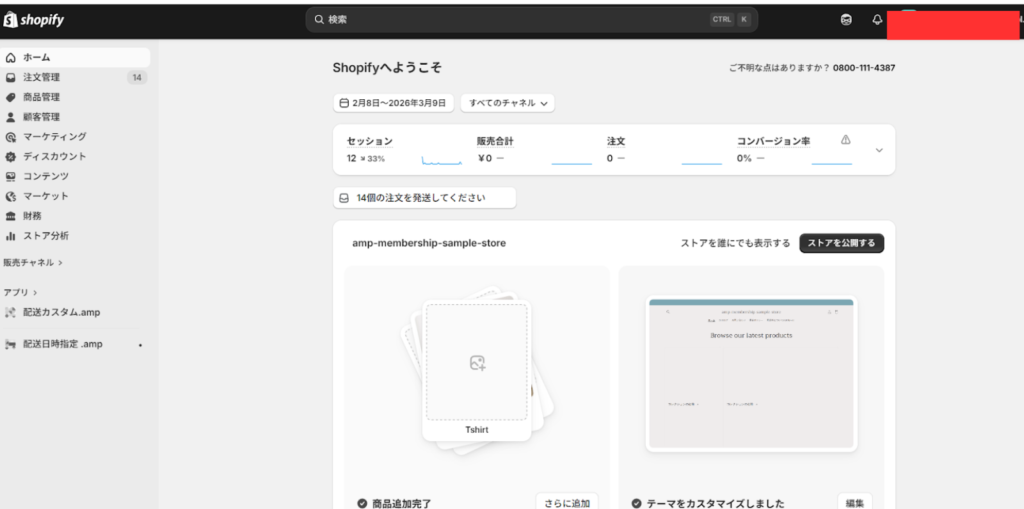Expand the 販売チャネル section in sidebar
The image size is (1024, 509).
(33, 263)
